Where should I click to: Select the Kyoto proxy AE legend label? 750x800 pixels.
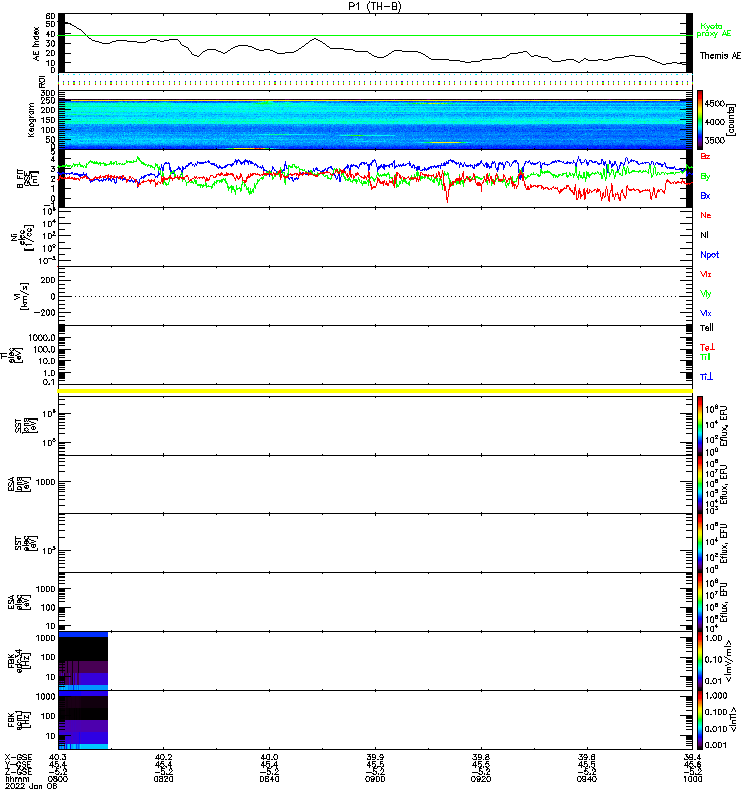pos(713,30)
